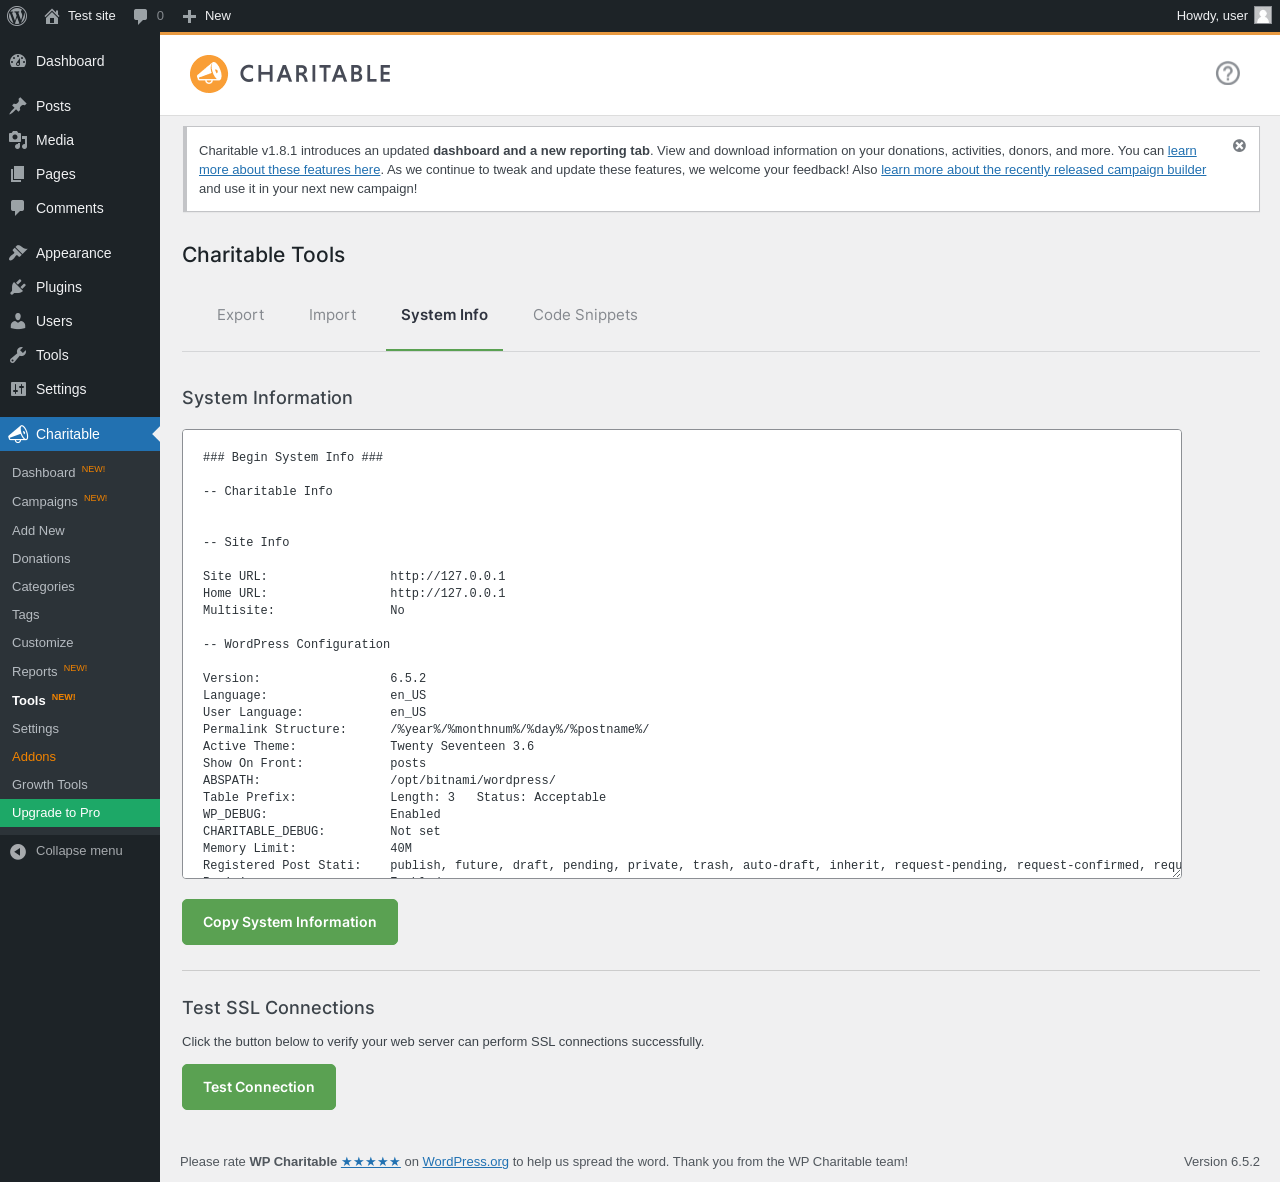
Task: Open the comments bubble in admin bar
Action: point(141,16)
